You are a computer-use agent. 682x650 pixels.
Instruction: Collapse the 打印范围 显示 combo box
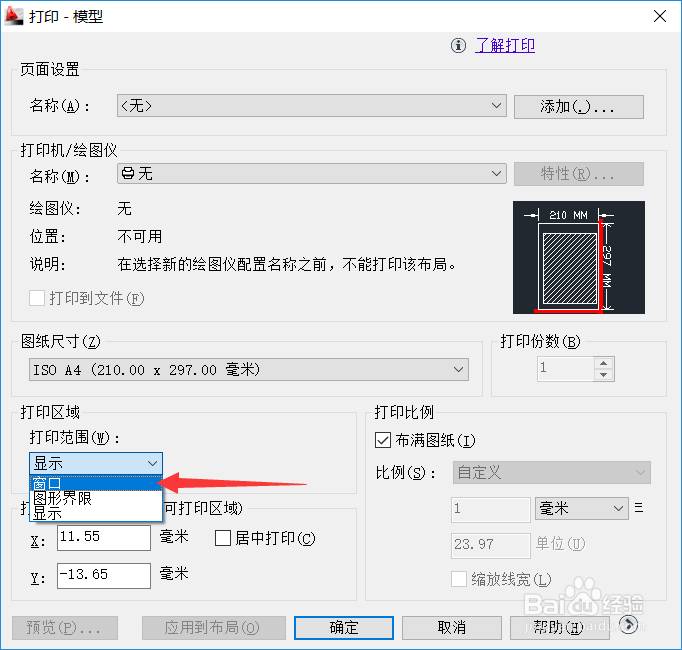96,463
